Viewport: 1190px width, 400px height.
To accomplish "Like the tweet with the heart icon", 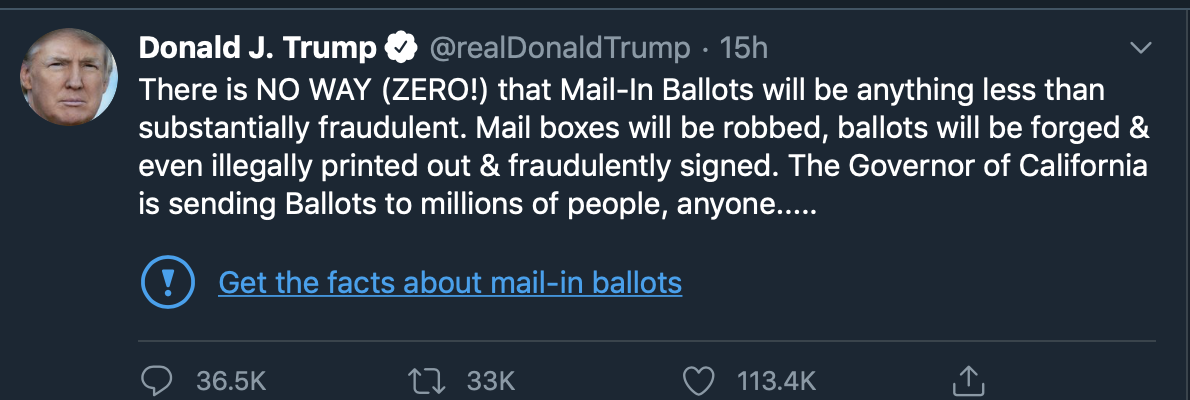I will coord(700,380).
